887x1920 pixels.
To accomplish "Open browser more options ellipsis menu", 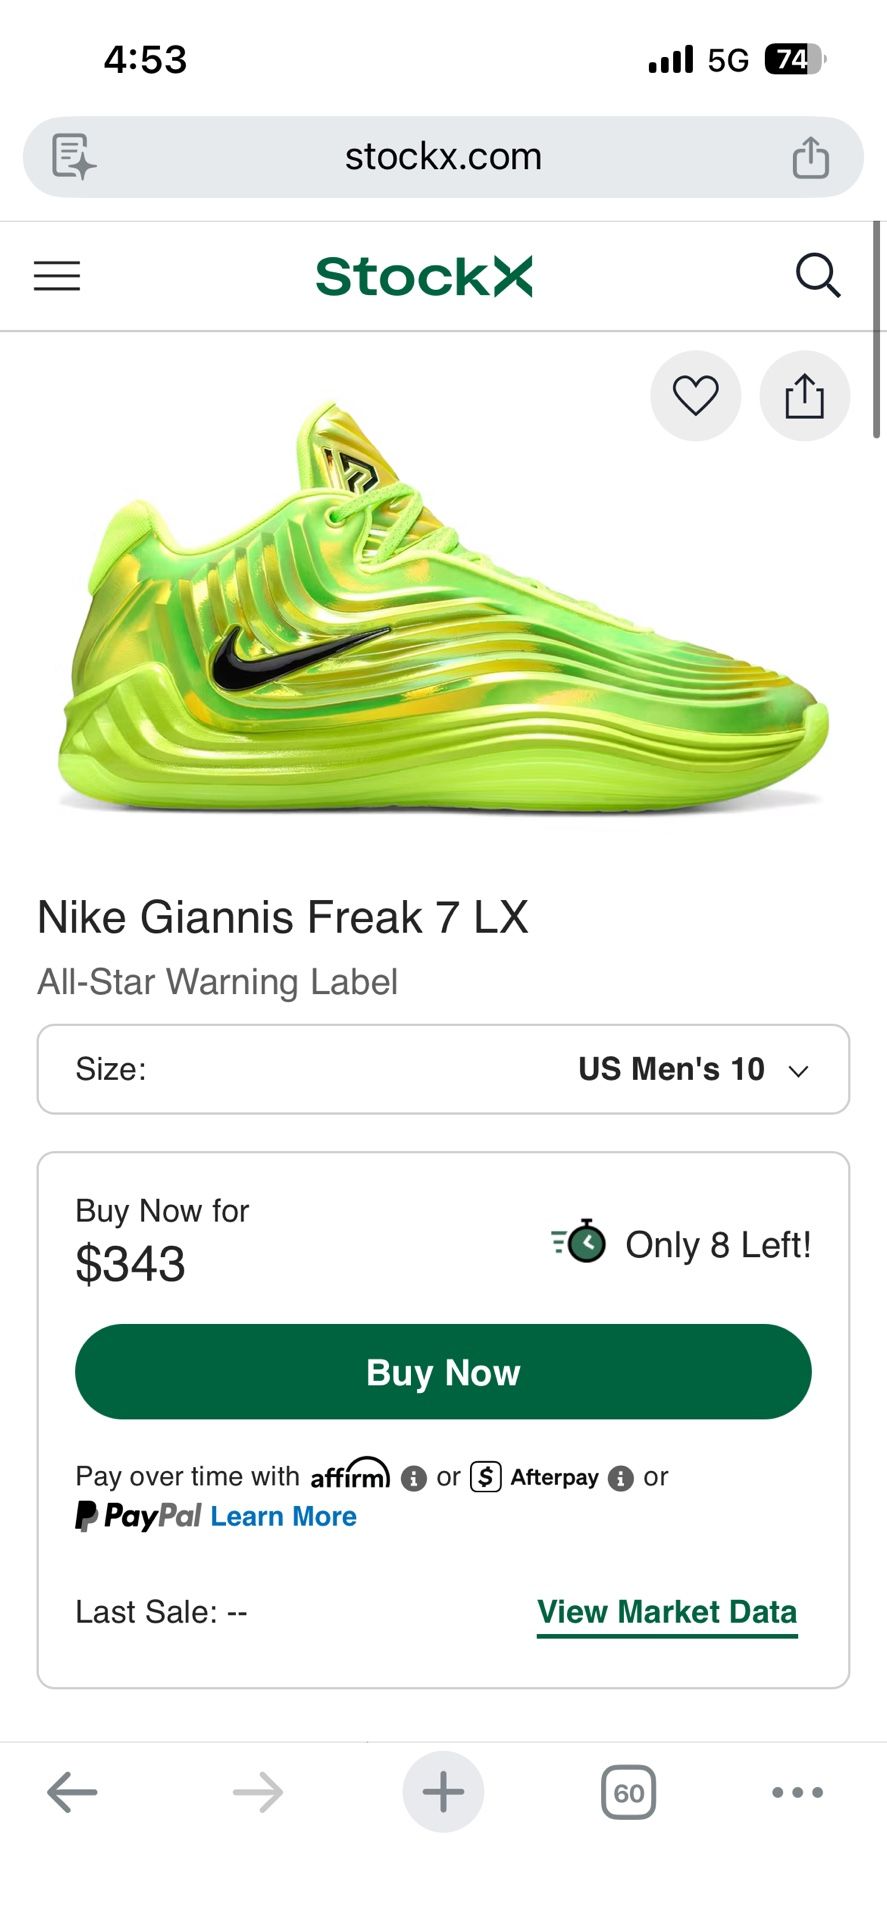I will pos(797,1792).
